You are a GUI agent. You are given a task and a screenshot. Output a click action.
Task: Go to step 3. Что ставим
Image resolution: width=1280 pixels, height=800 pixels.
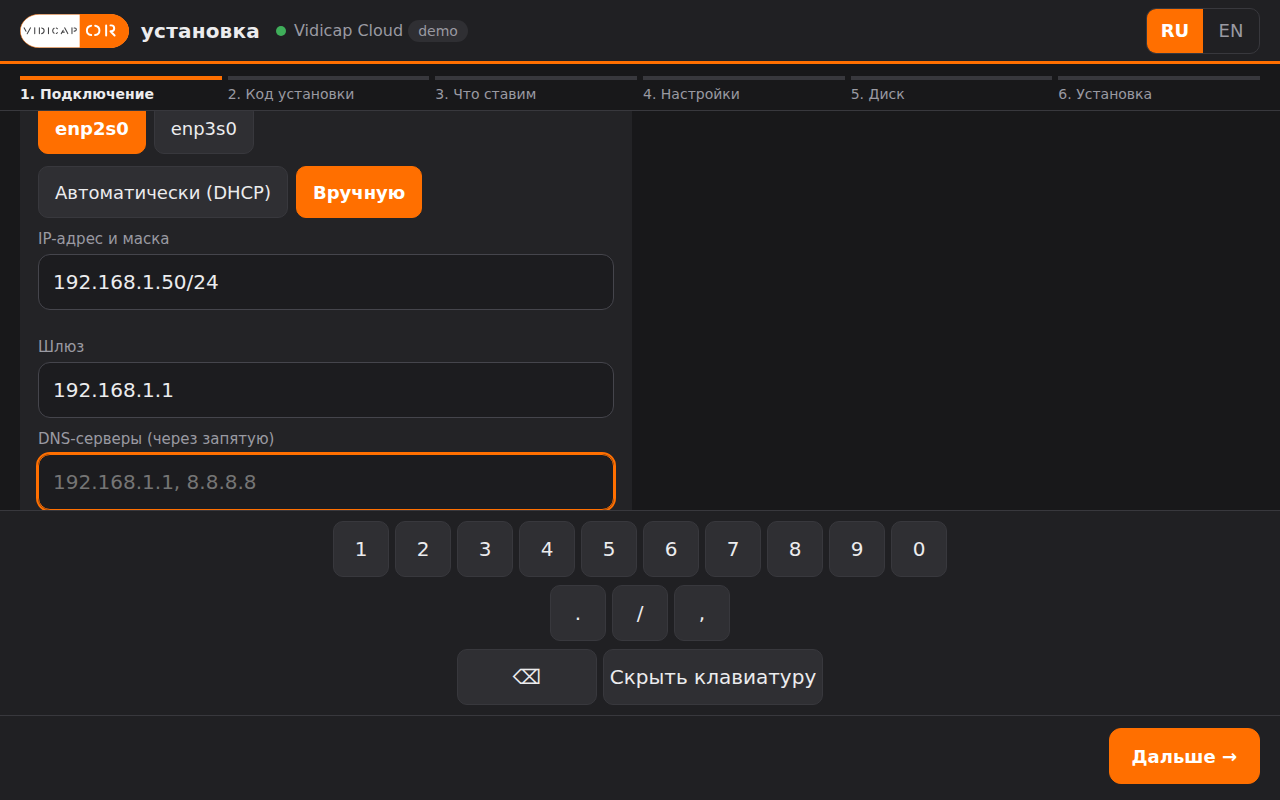coord(536,90)
